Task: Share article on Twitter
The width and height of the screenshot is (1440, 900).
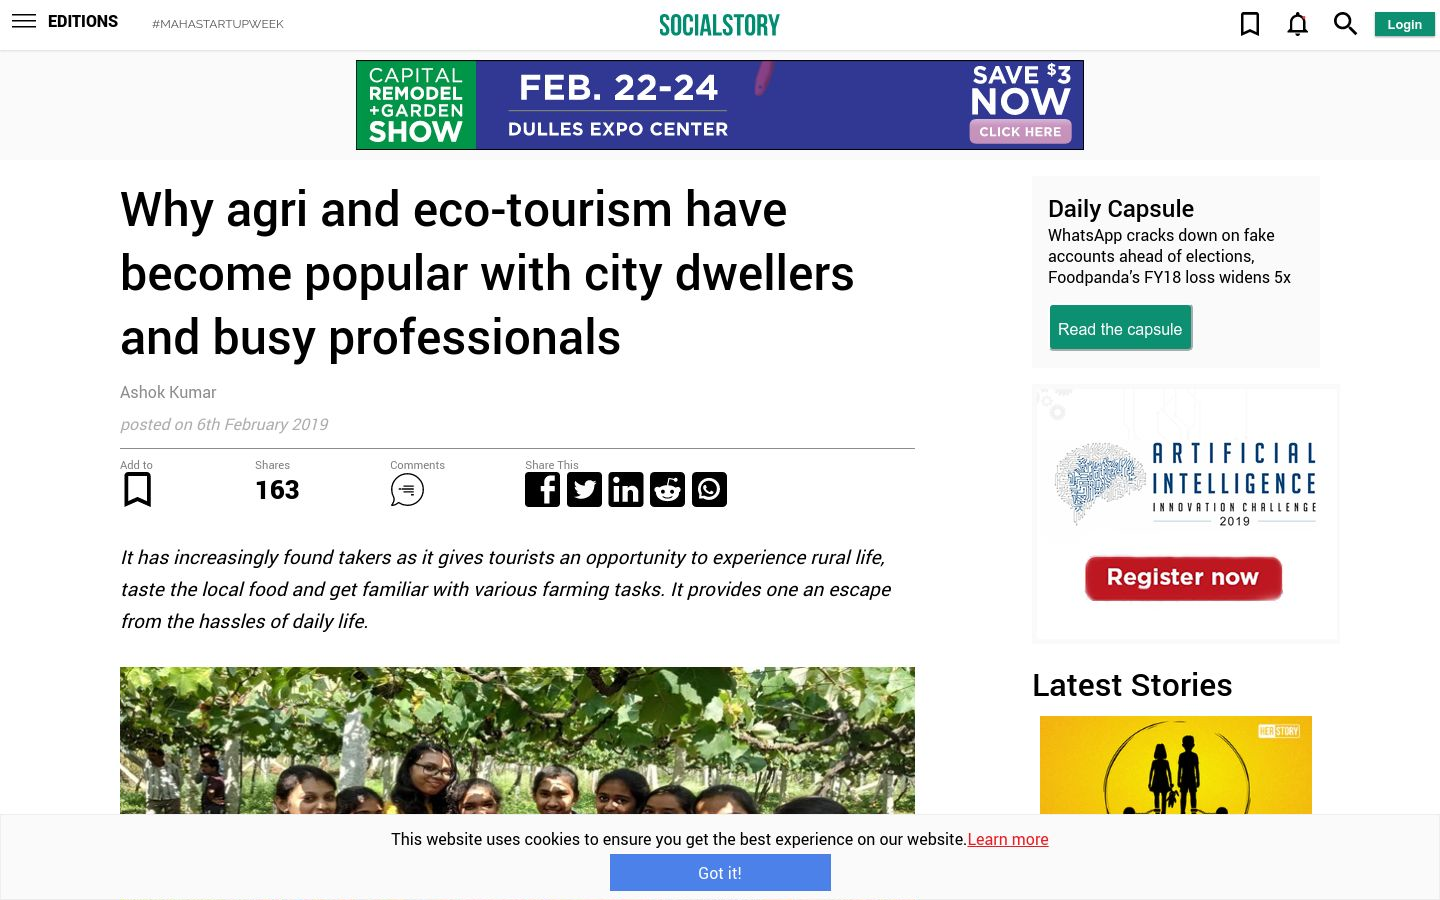Action: tap(585, 490)
